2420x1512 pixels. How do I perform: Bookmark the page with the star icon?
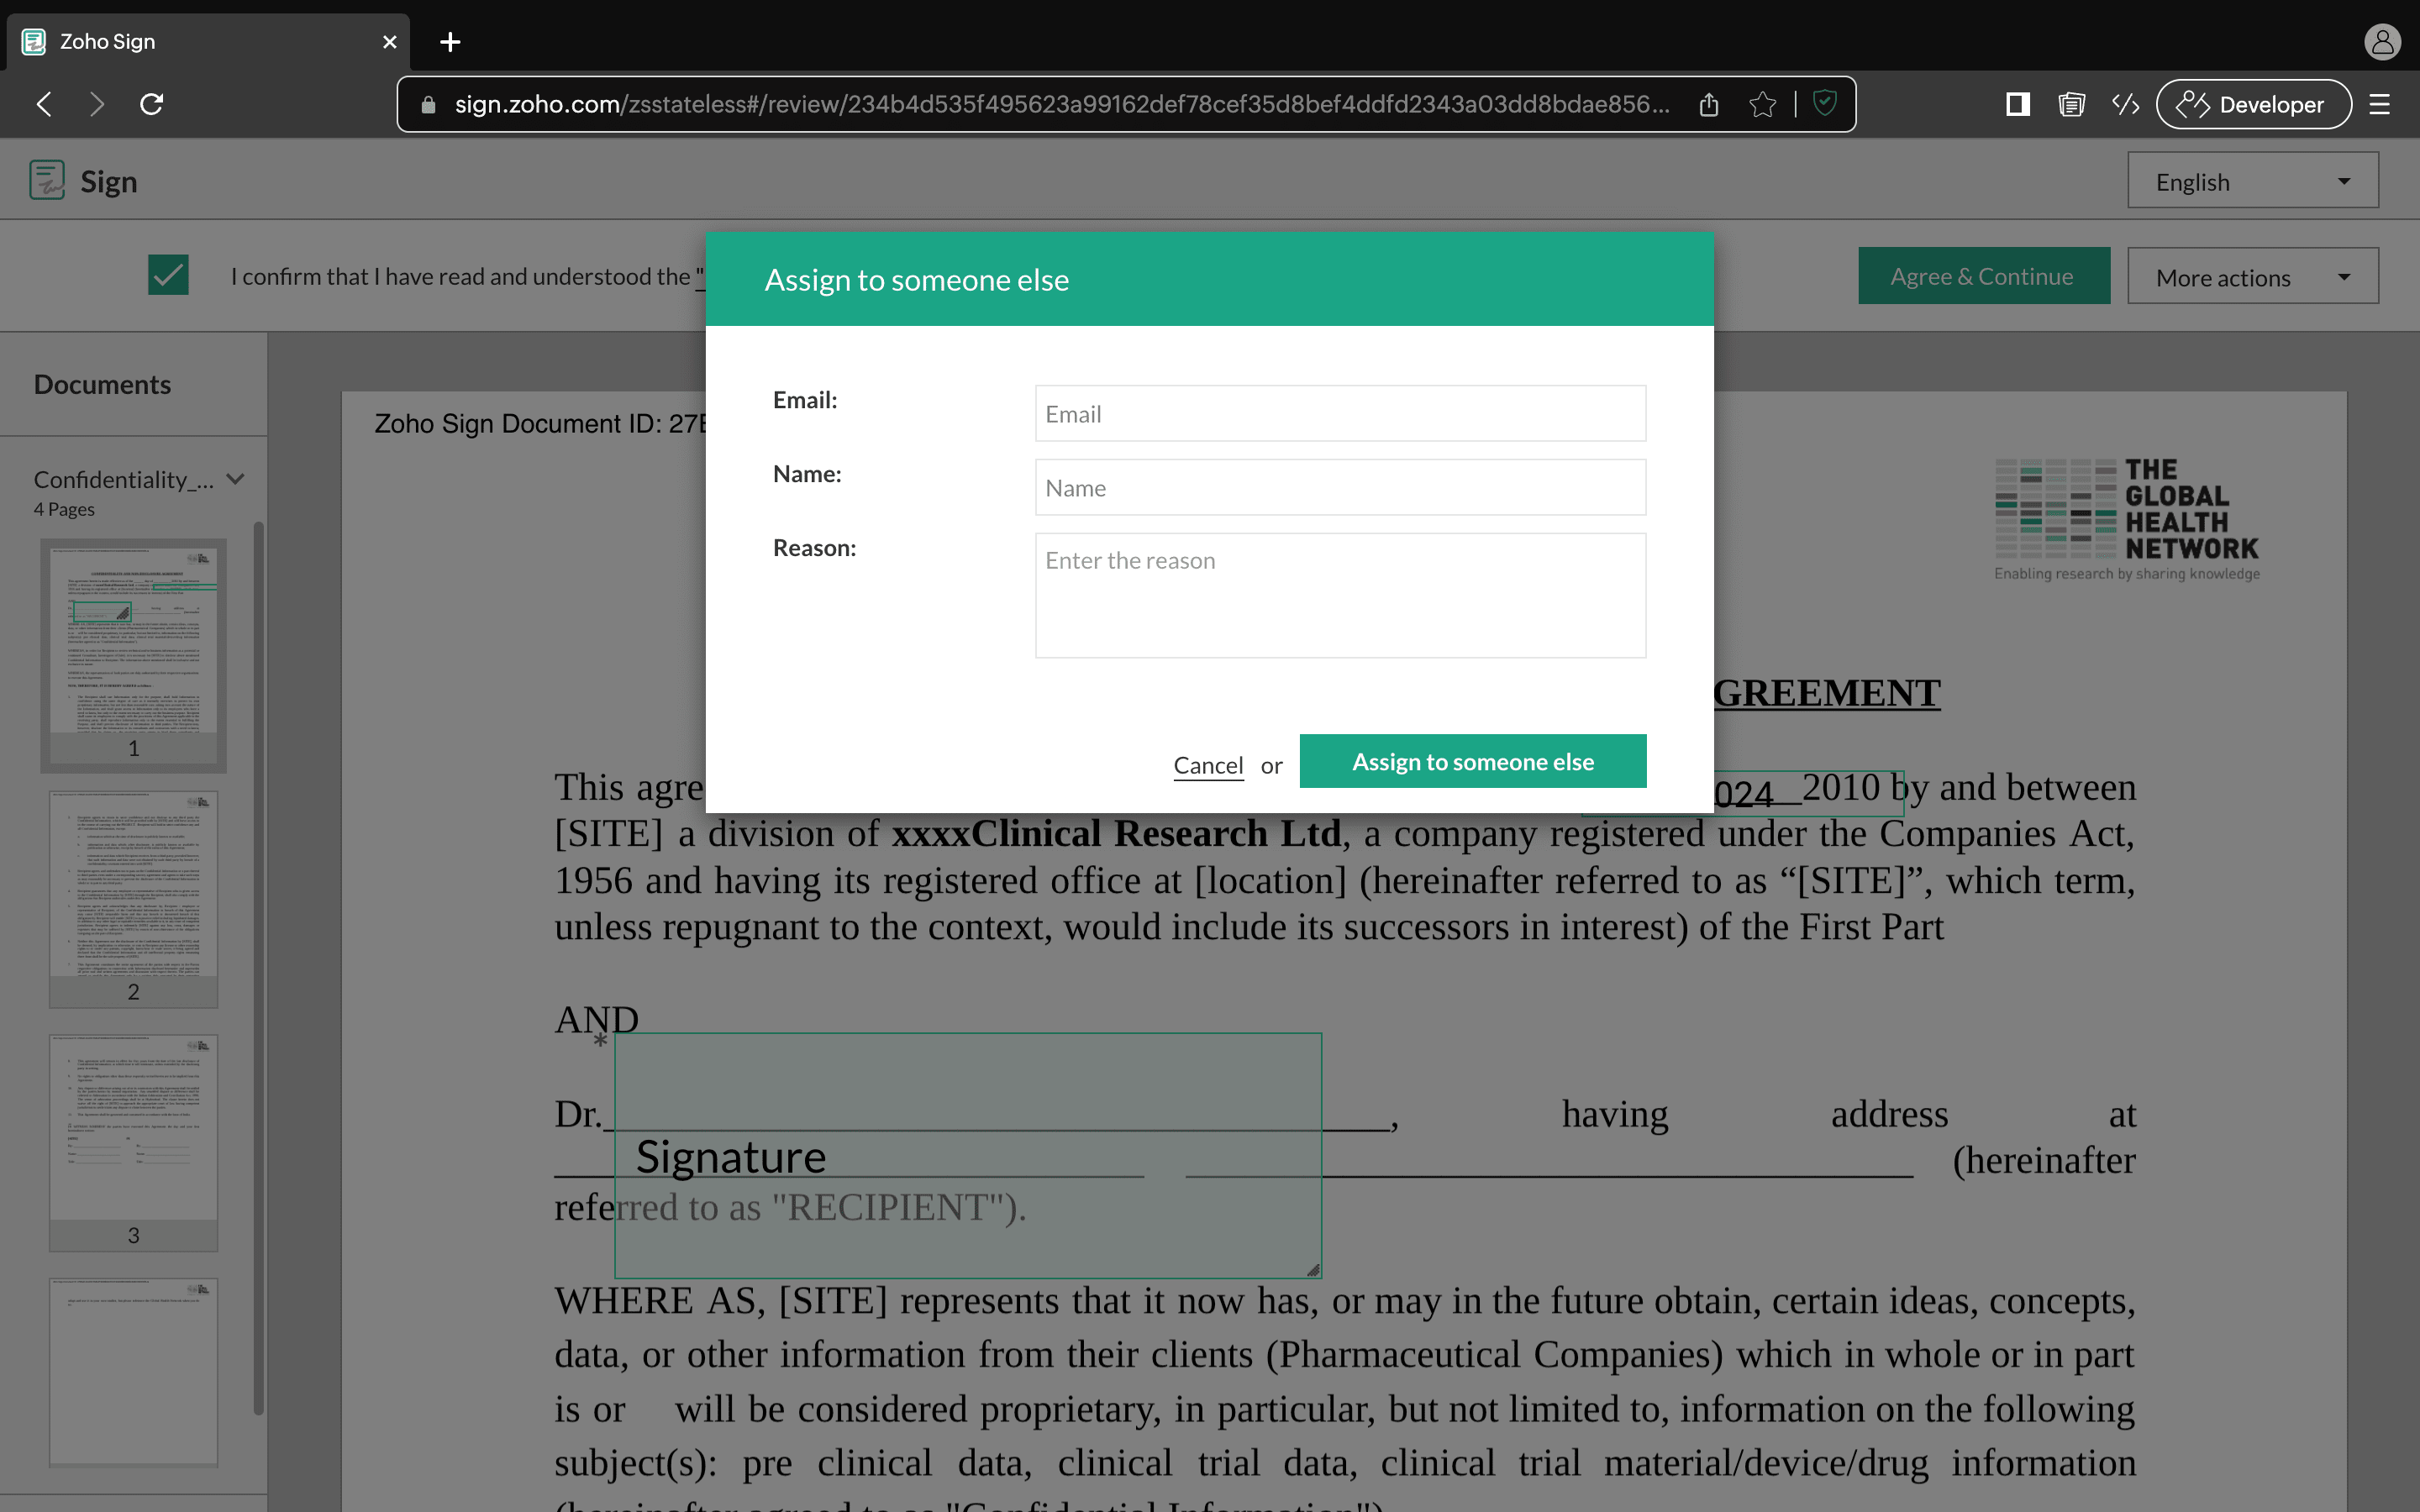point(1762,104)
